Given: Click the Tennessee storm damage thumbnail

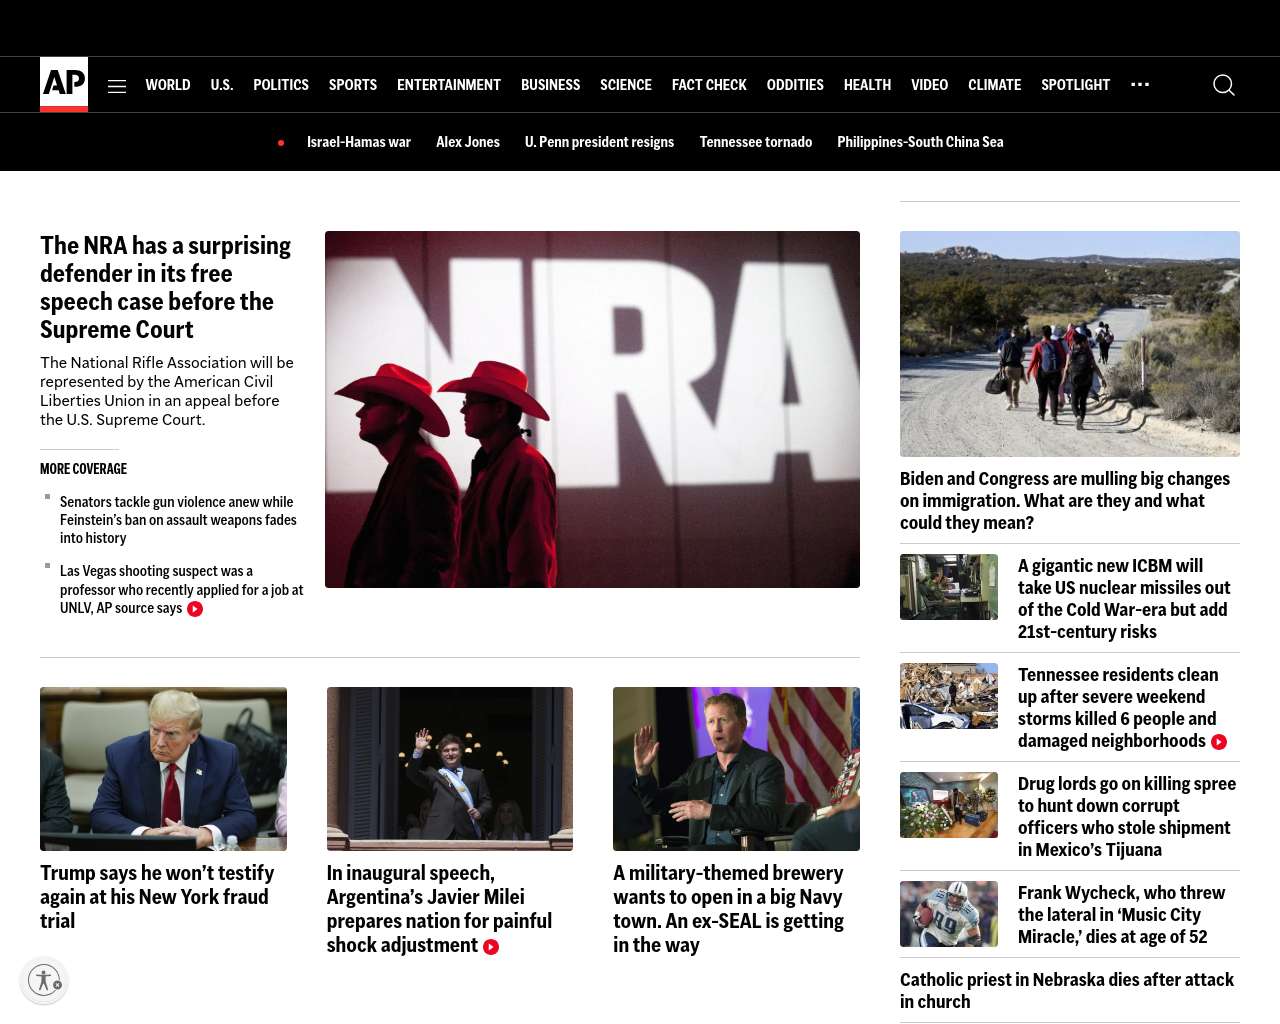Looking at the screenshot, I should (x=949, y=696).
